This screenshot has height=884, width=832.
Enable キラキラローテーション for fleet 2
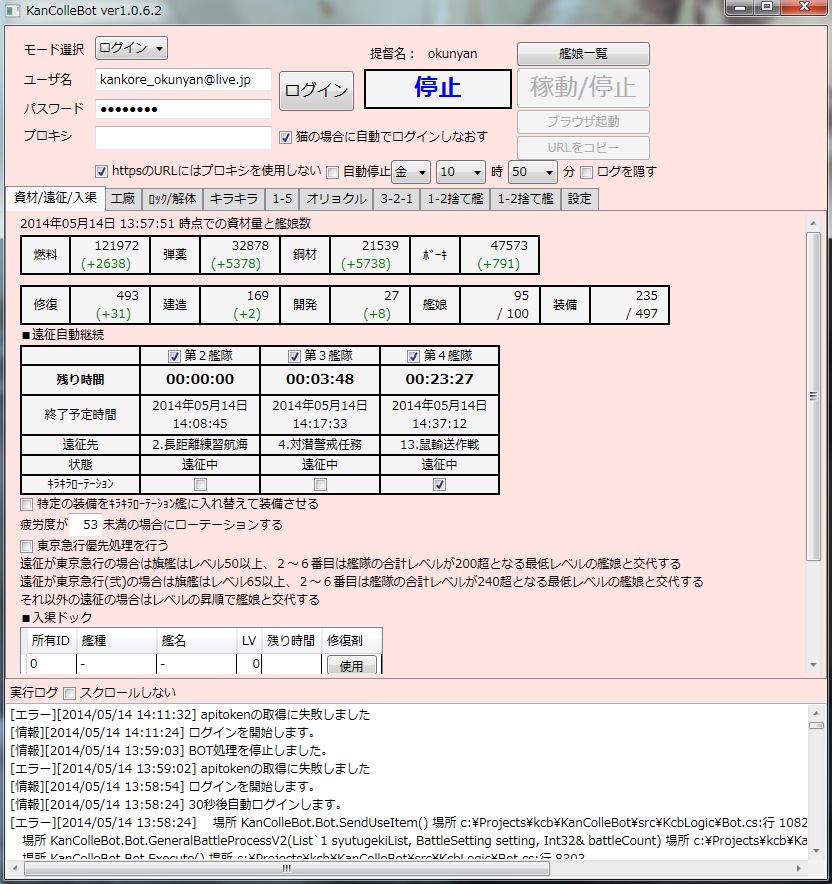point(200,484)
